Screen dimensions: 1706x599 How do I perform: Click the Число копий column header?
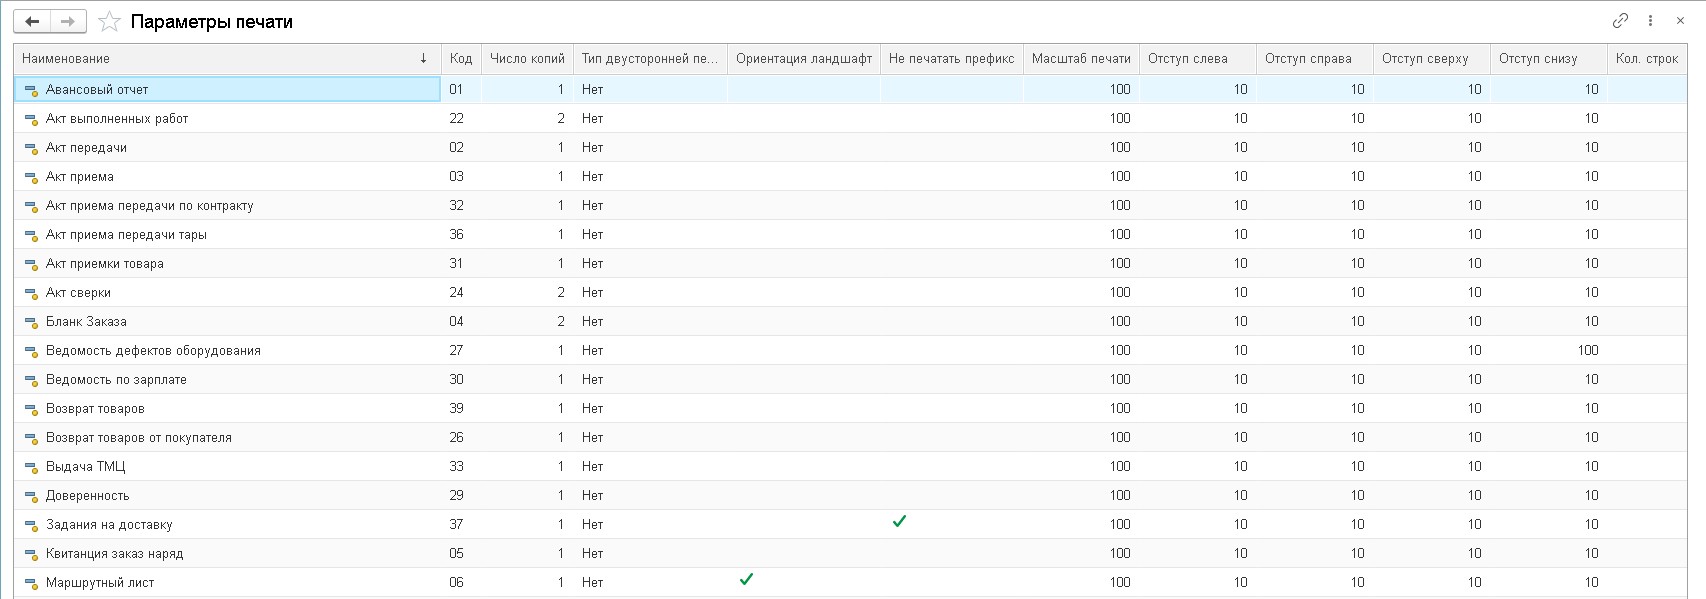click(x=527, y=59)
